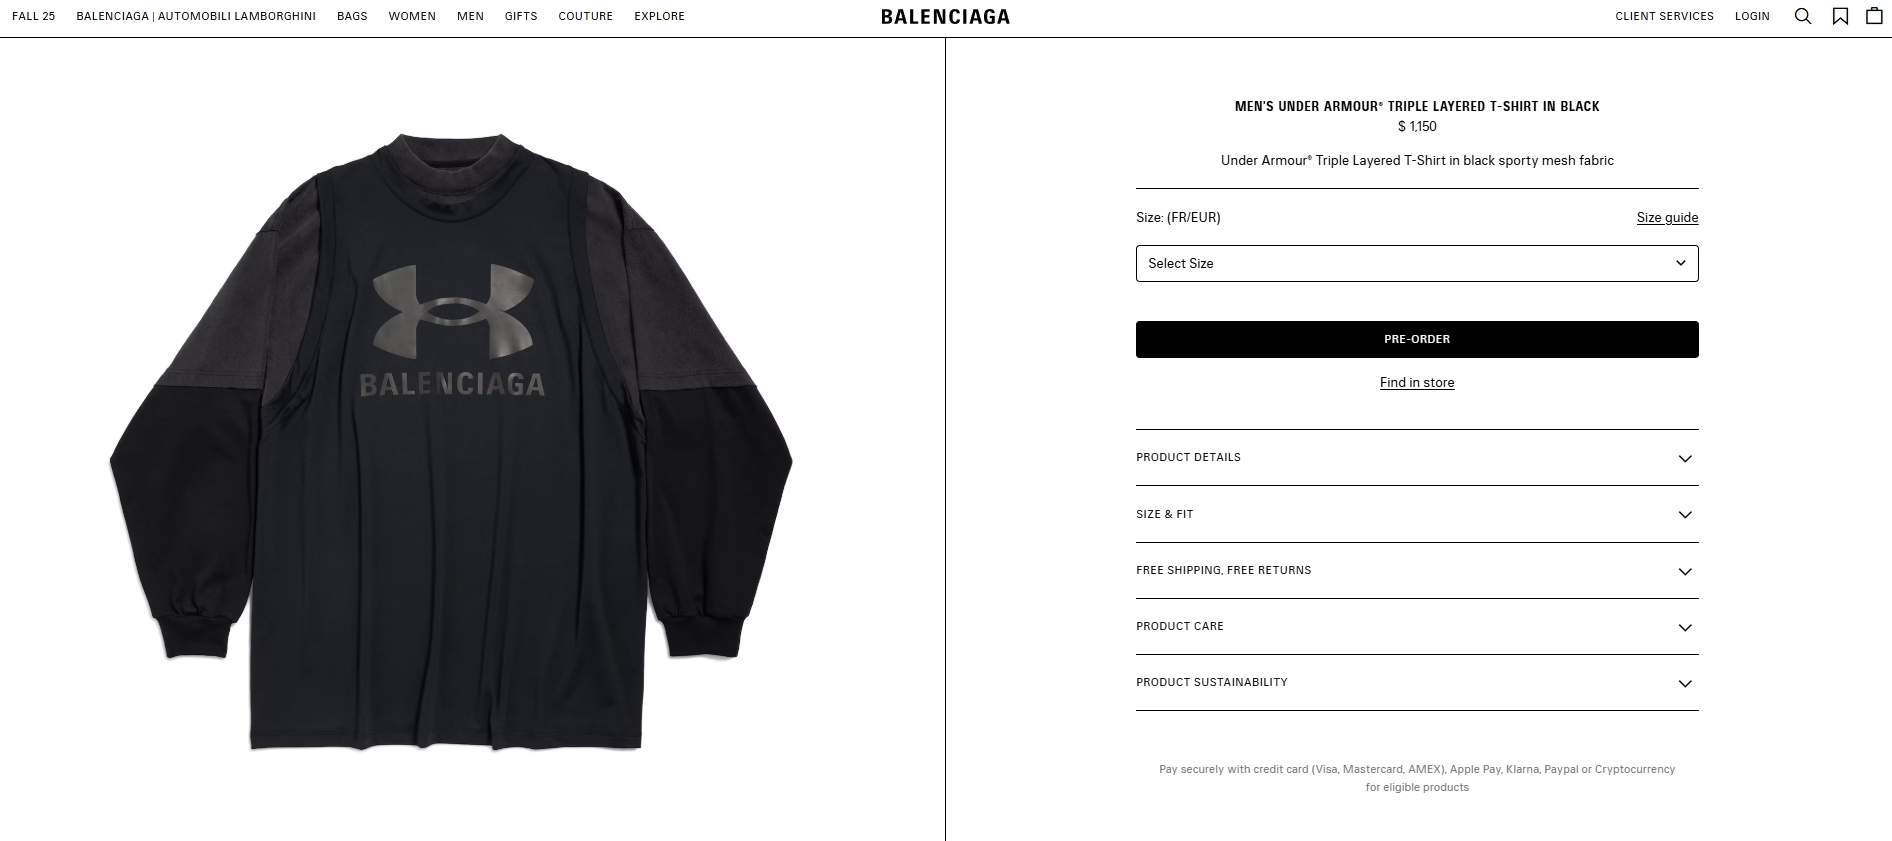Image resolution: width=1892 pixels, height=841 pixels.
Task: Open the search magnifier icon
Action: point(1803,16)
